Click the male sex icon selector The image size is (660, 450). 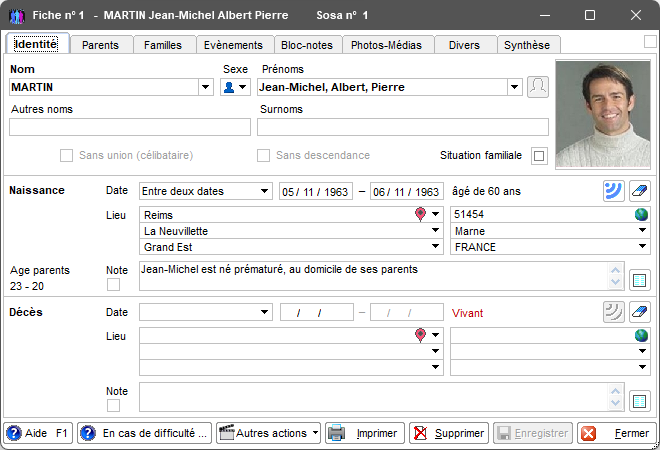pyautogui.click(x=235, y=87)
